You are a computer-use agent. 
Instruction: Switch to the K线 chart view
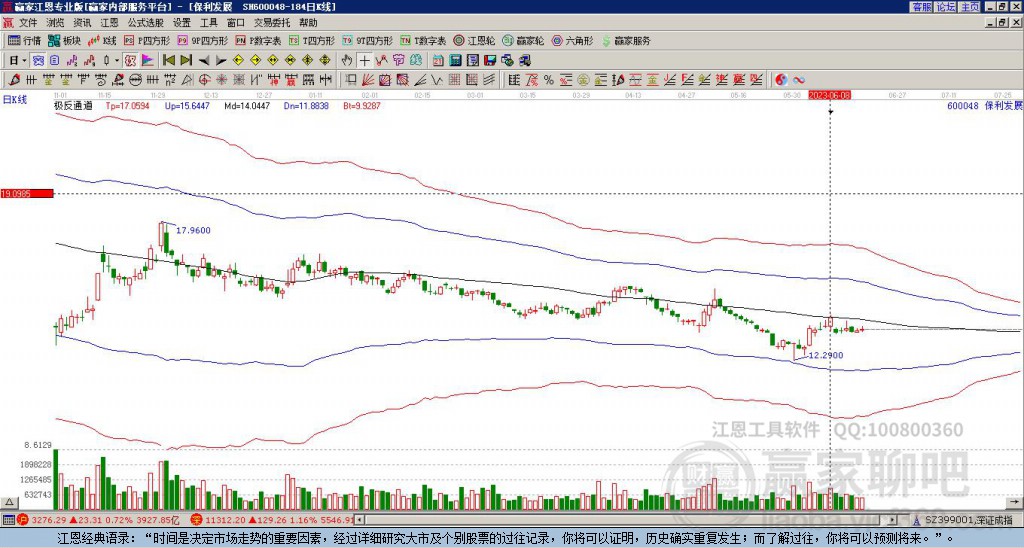pos(103,40)
